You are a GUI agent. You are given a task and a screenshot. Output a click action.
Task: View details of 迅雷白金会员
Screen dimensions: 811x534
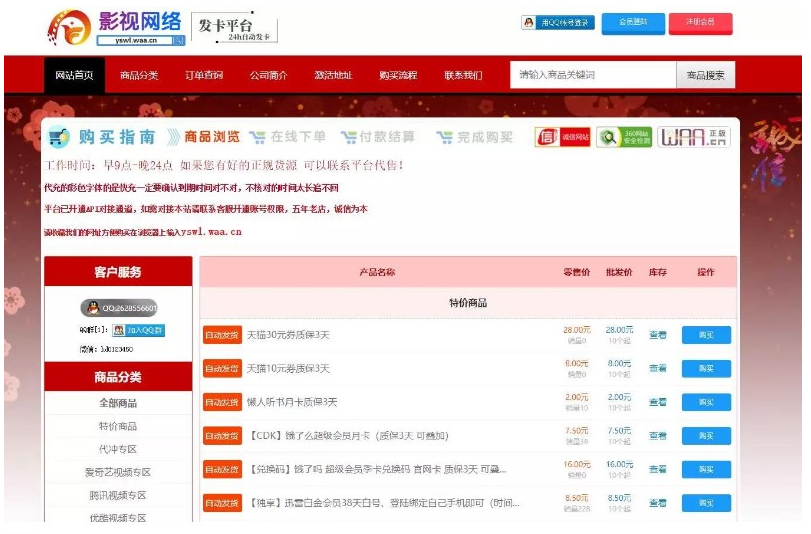coord(657,503)
